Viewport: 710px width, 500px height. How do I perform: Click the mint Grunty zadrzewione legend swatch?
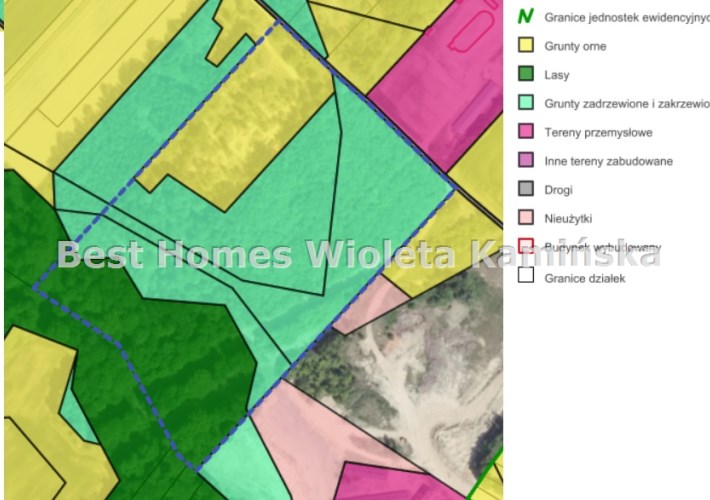pyautogui.click(x=526, y=102)
